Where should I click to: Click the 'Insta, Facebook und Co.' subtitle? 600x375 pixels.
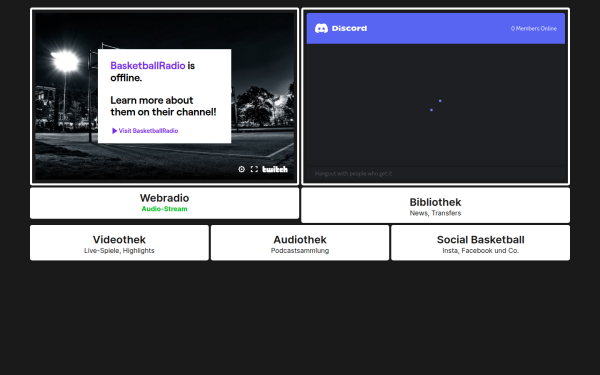point(481,251)
